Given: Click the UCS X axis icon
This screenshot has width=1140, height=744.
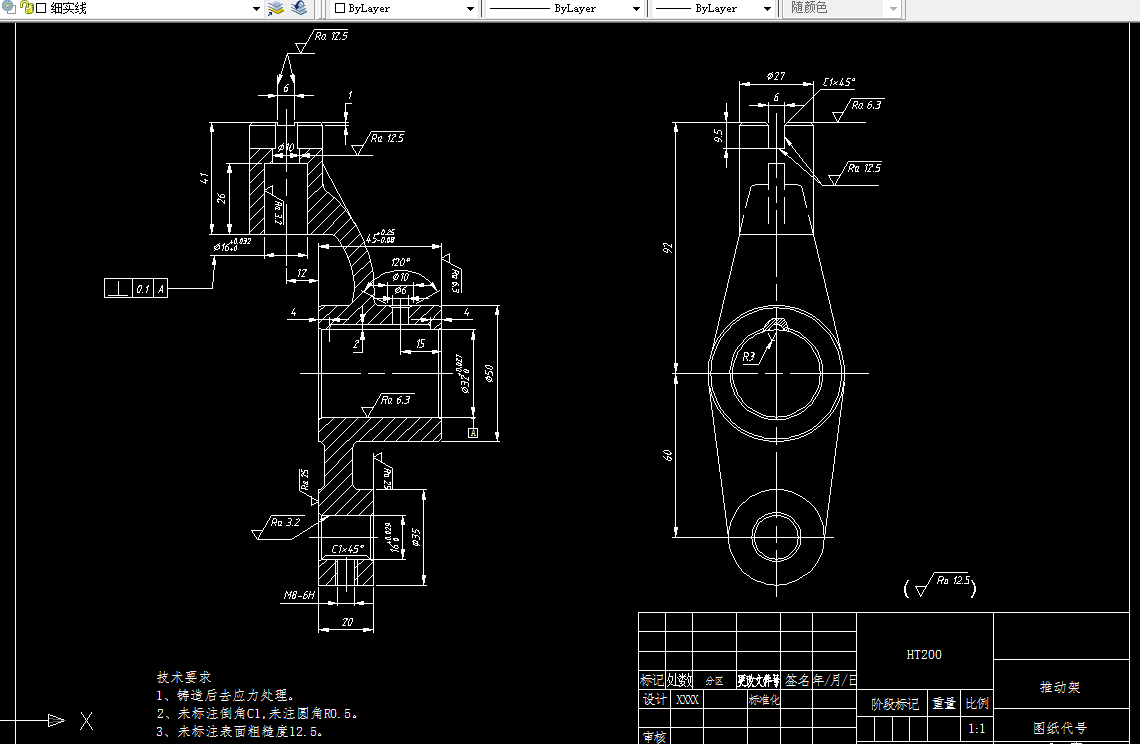Looking at the screenshot, I should click(x=87, y=721).
